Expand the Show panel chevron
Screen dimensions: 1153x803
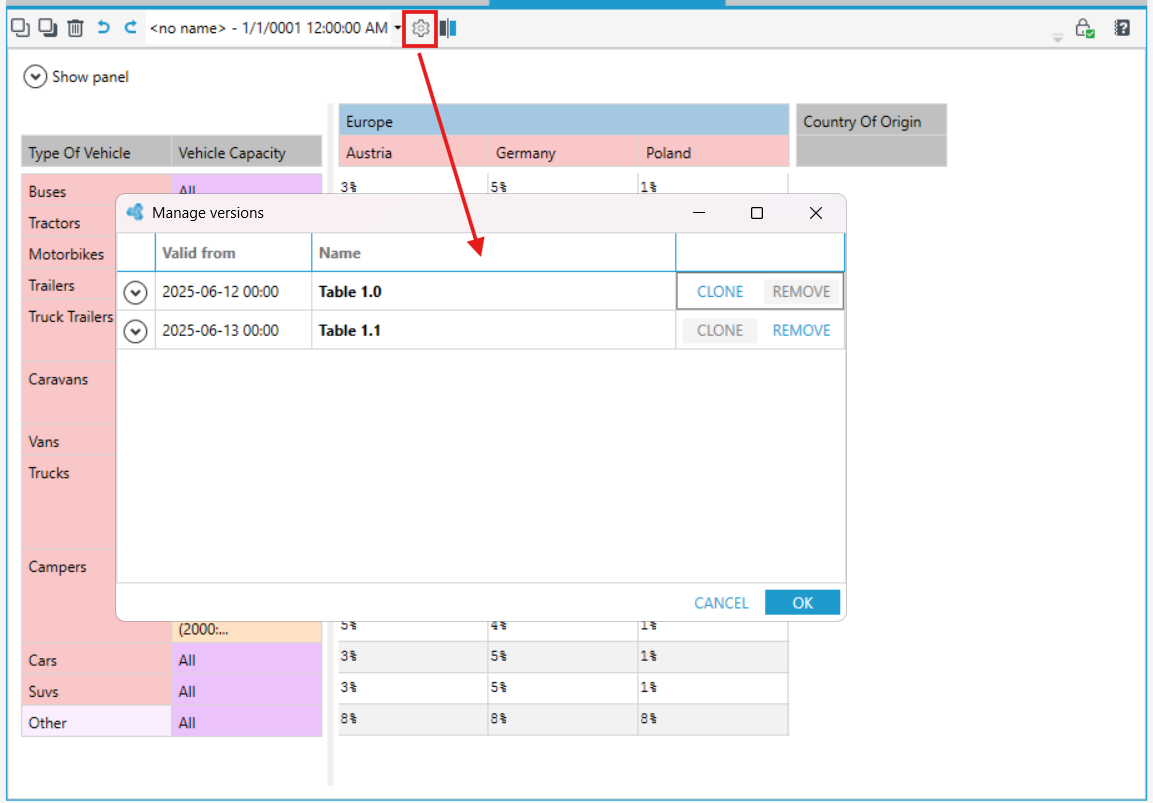tap(35, 76)
